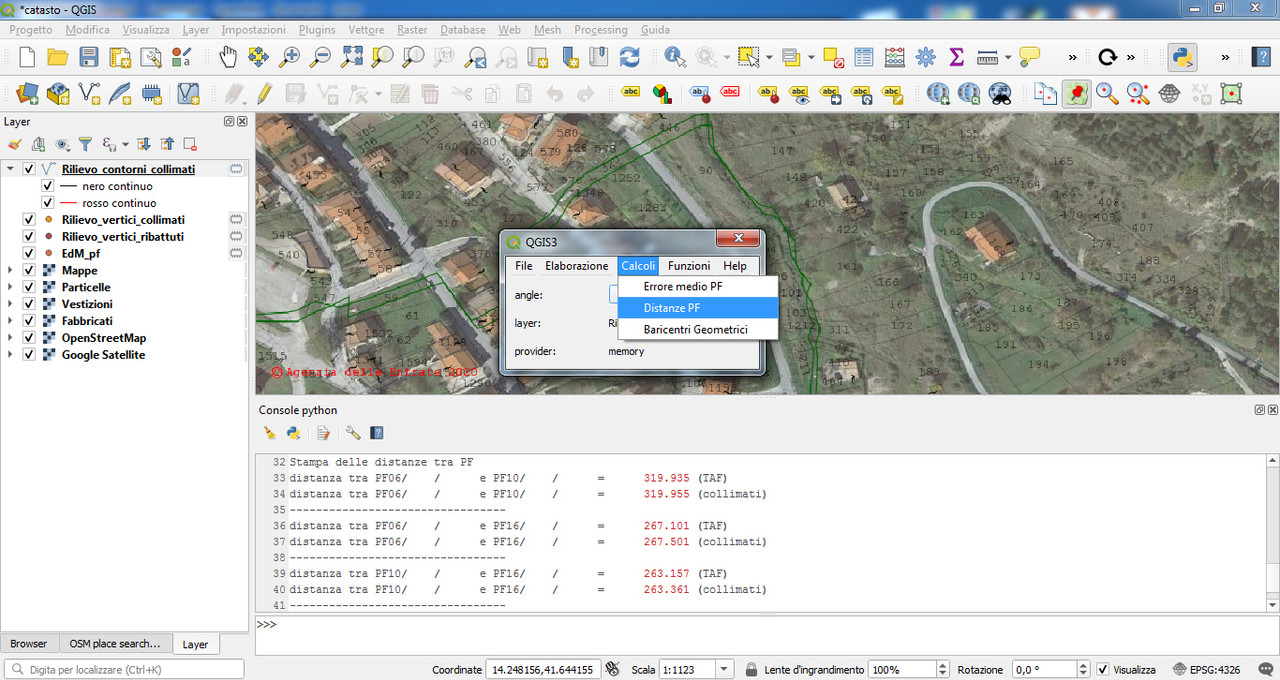Create a new project with the blank page icon

27,57
